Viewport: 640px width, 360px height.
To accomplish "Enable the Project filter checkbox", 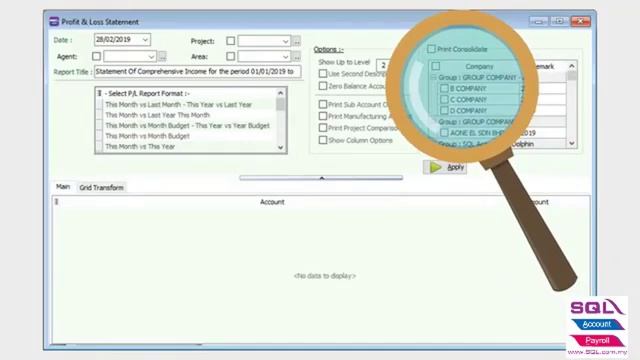I will 231,41.
